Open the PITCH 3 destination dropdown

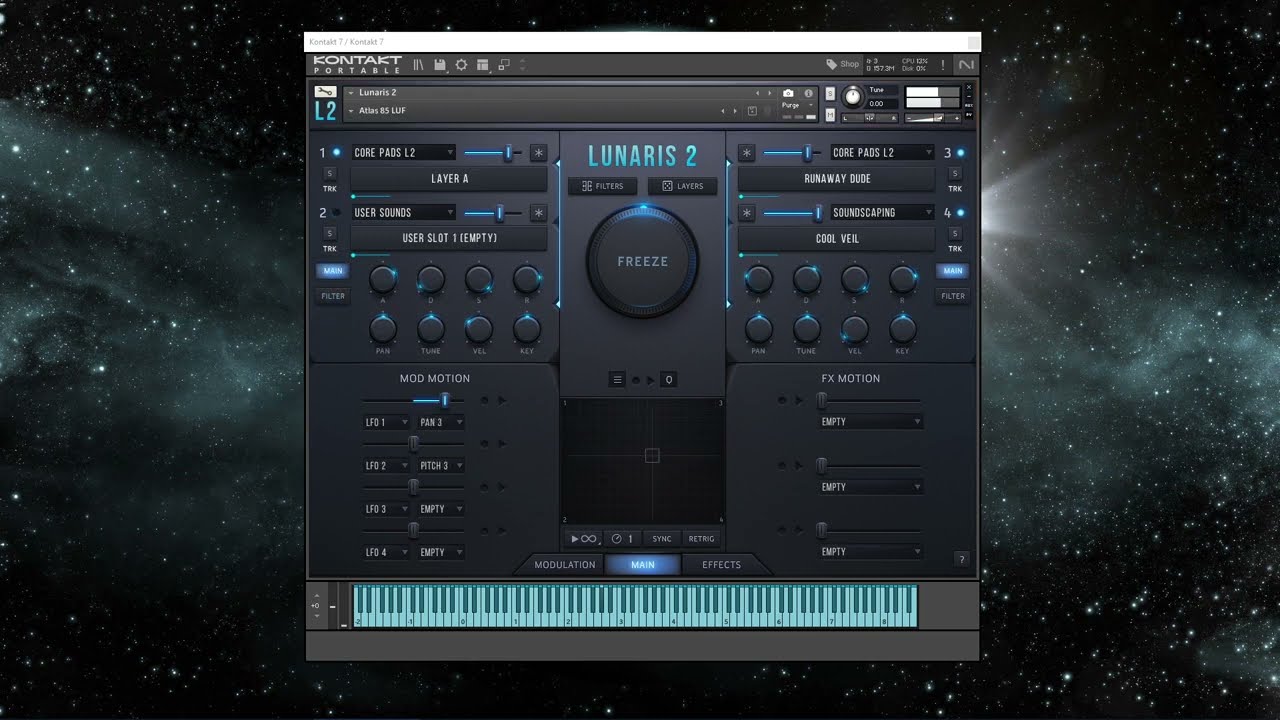(441, 466)
